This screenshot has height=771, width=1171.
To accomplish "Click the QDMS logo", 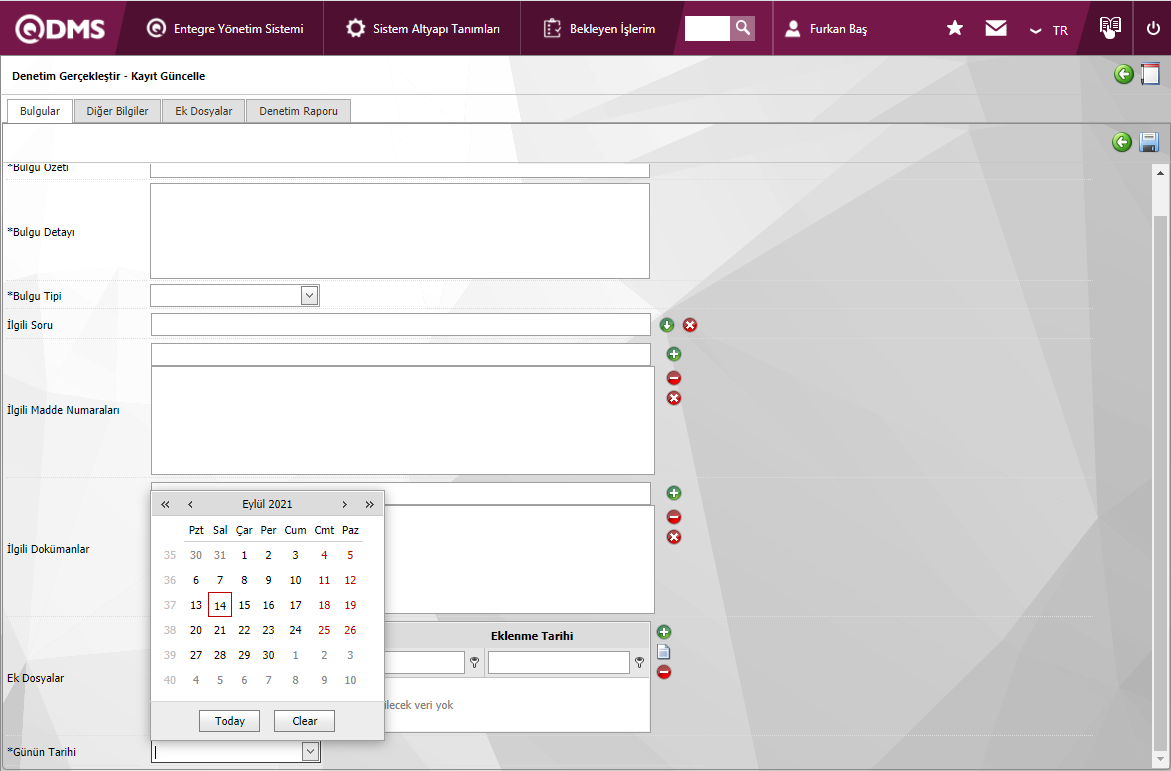I will tap(60, 28).
